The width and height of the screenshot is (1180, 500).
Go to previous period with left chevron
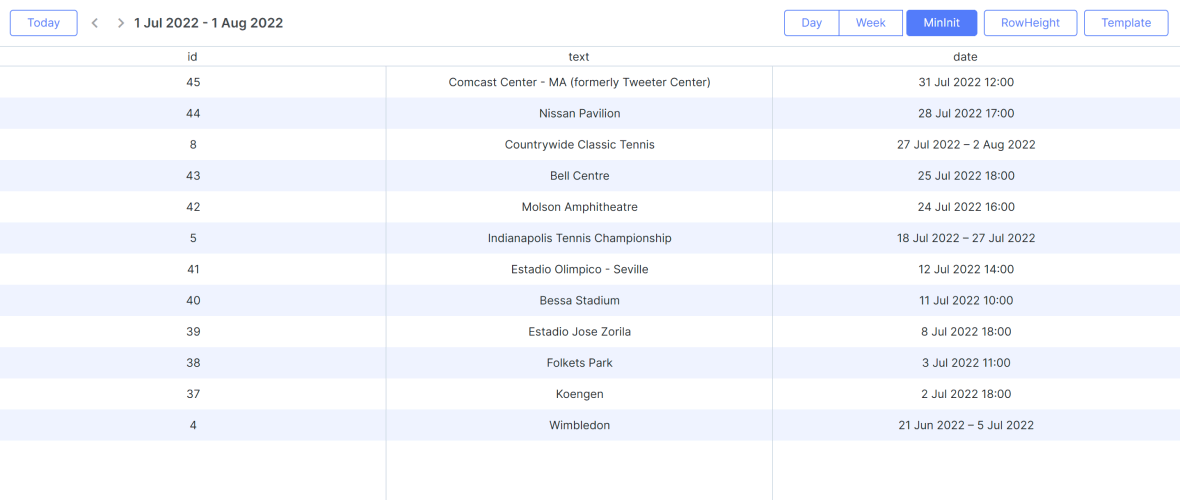(95, 23)
